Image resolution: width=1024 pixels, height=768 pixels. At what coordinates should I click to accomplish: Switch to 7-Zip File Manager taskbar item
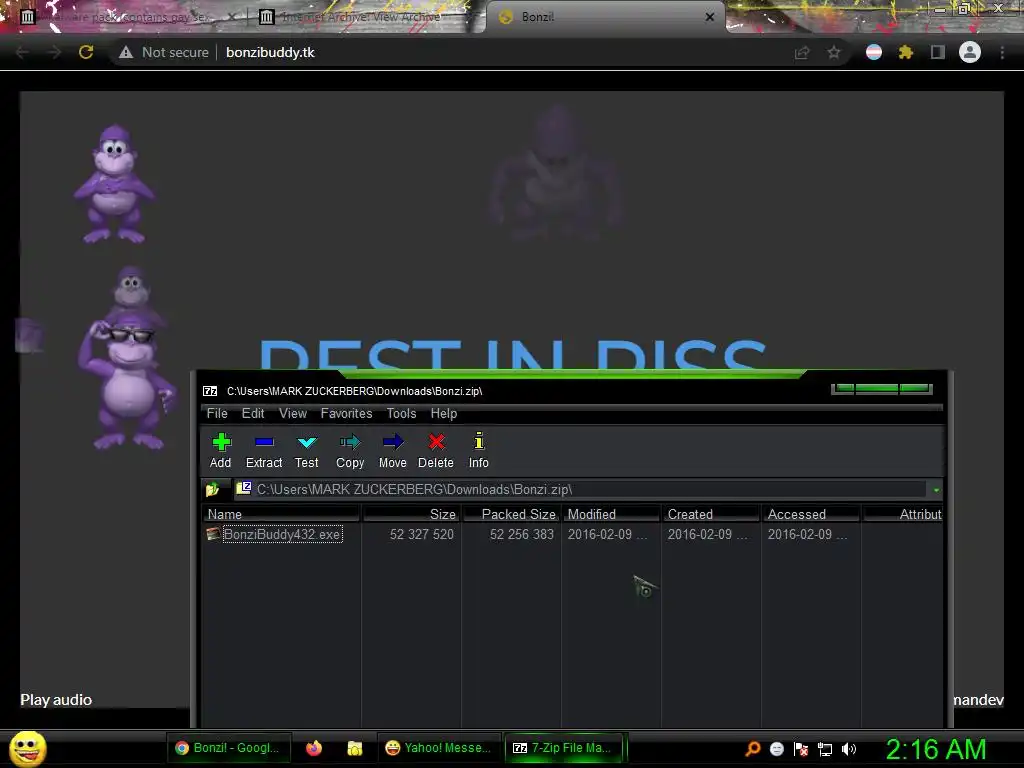[564, 748]
